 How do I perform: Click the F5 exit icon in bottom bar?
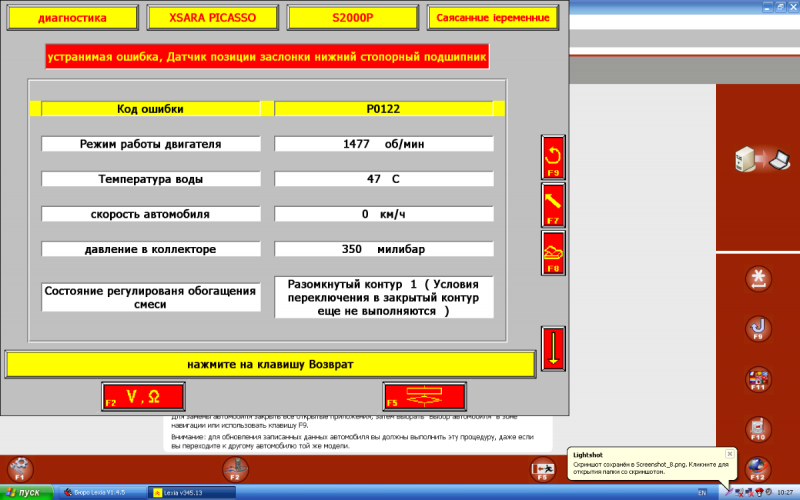(542, 469)
